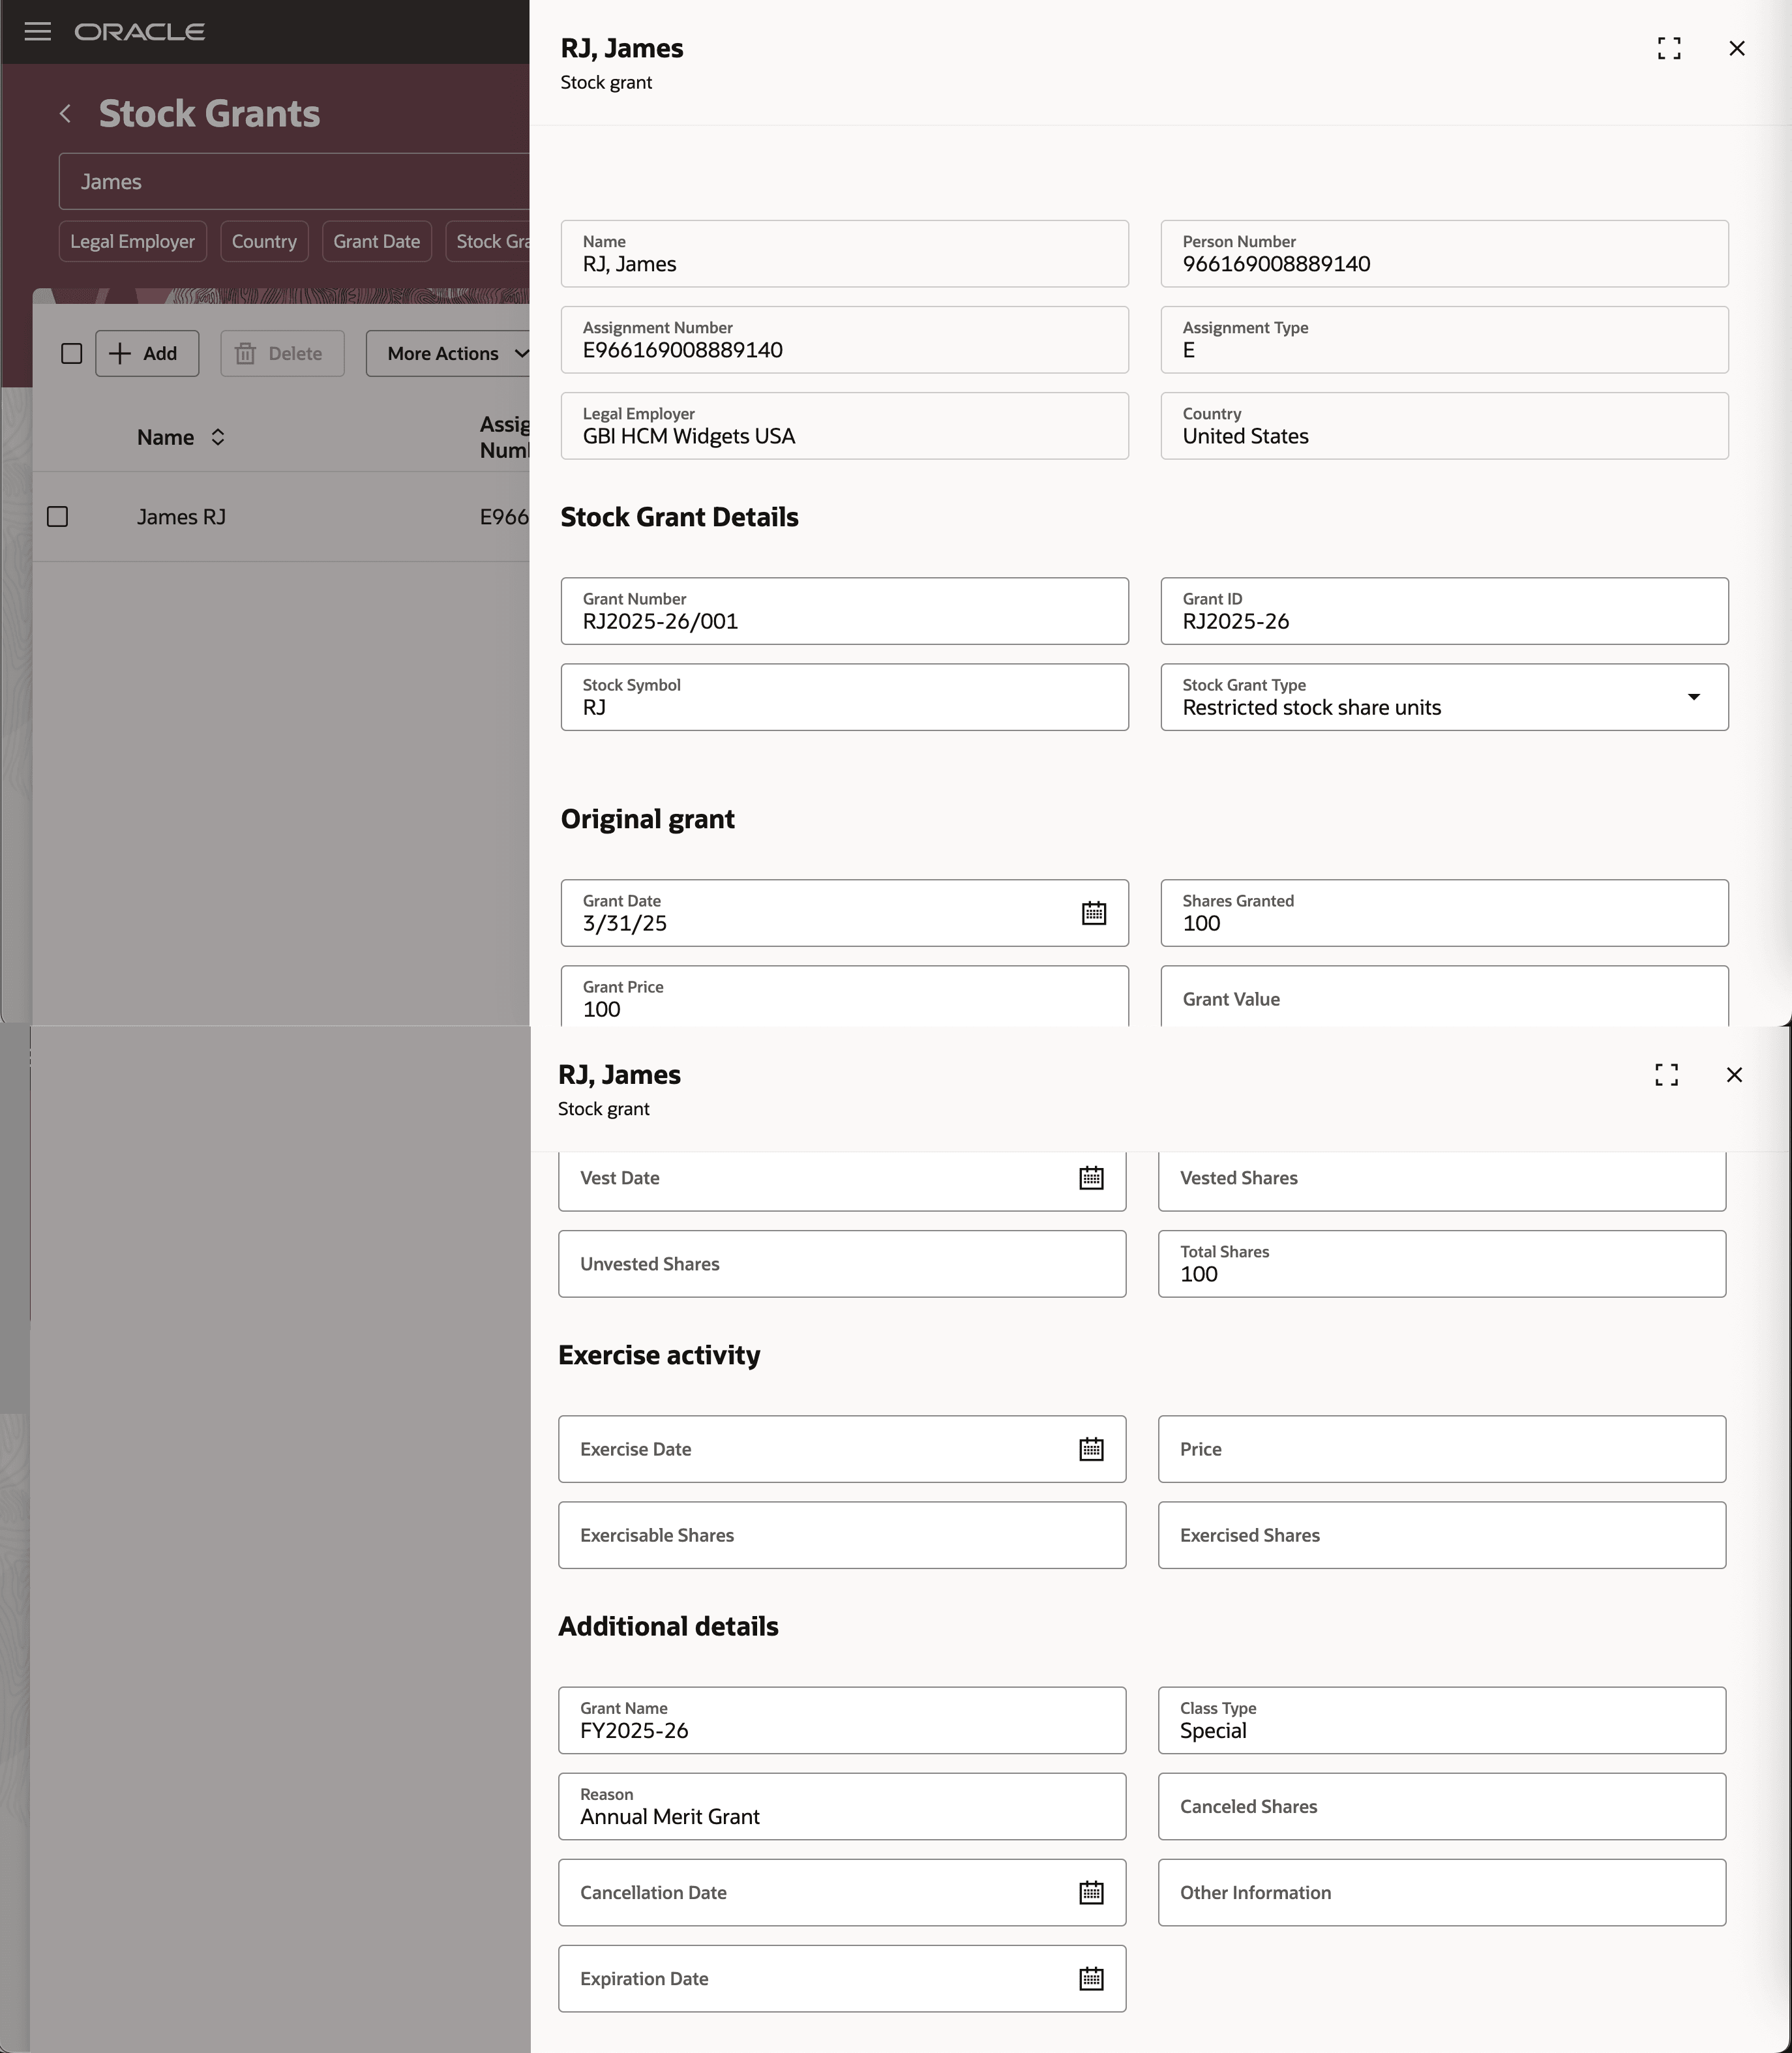Open the Legal Employer filter chip
Image resolution: width=1792 pixels, height=2053 pixels.
(x=132, y=241)
